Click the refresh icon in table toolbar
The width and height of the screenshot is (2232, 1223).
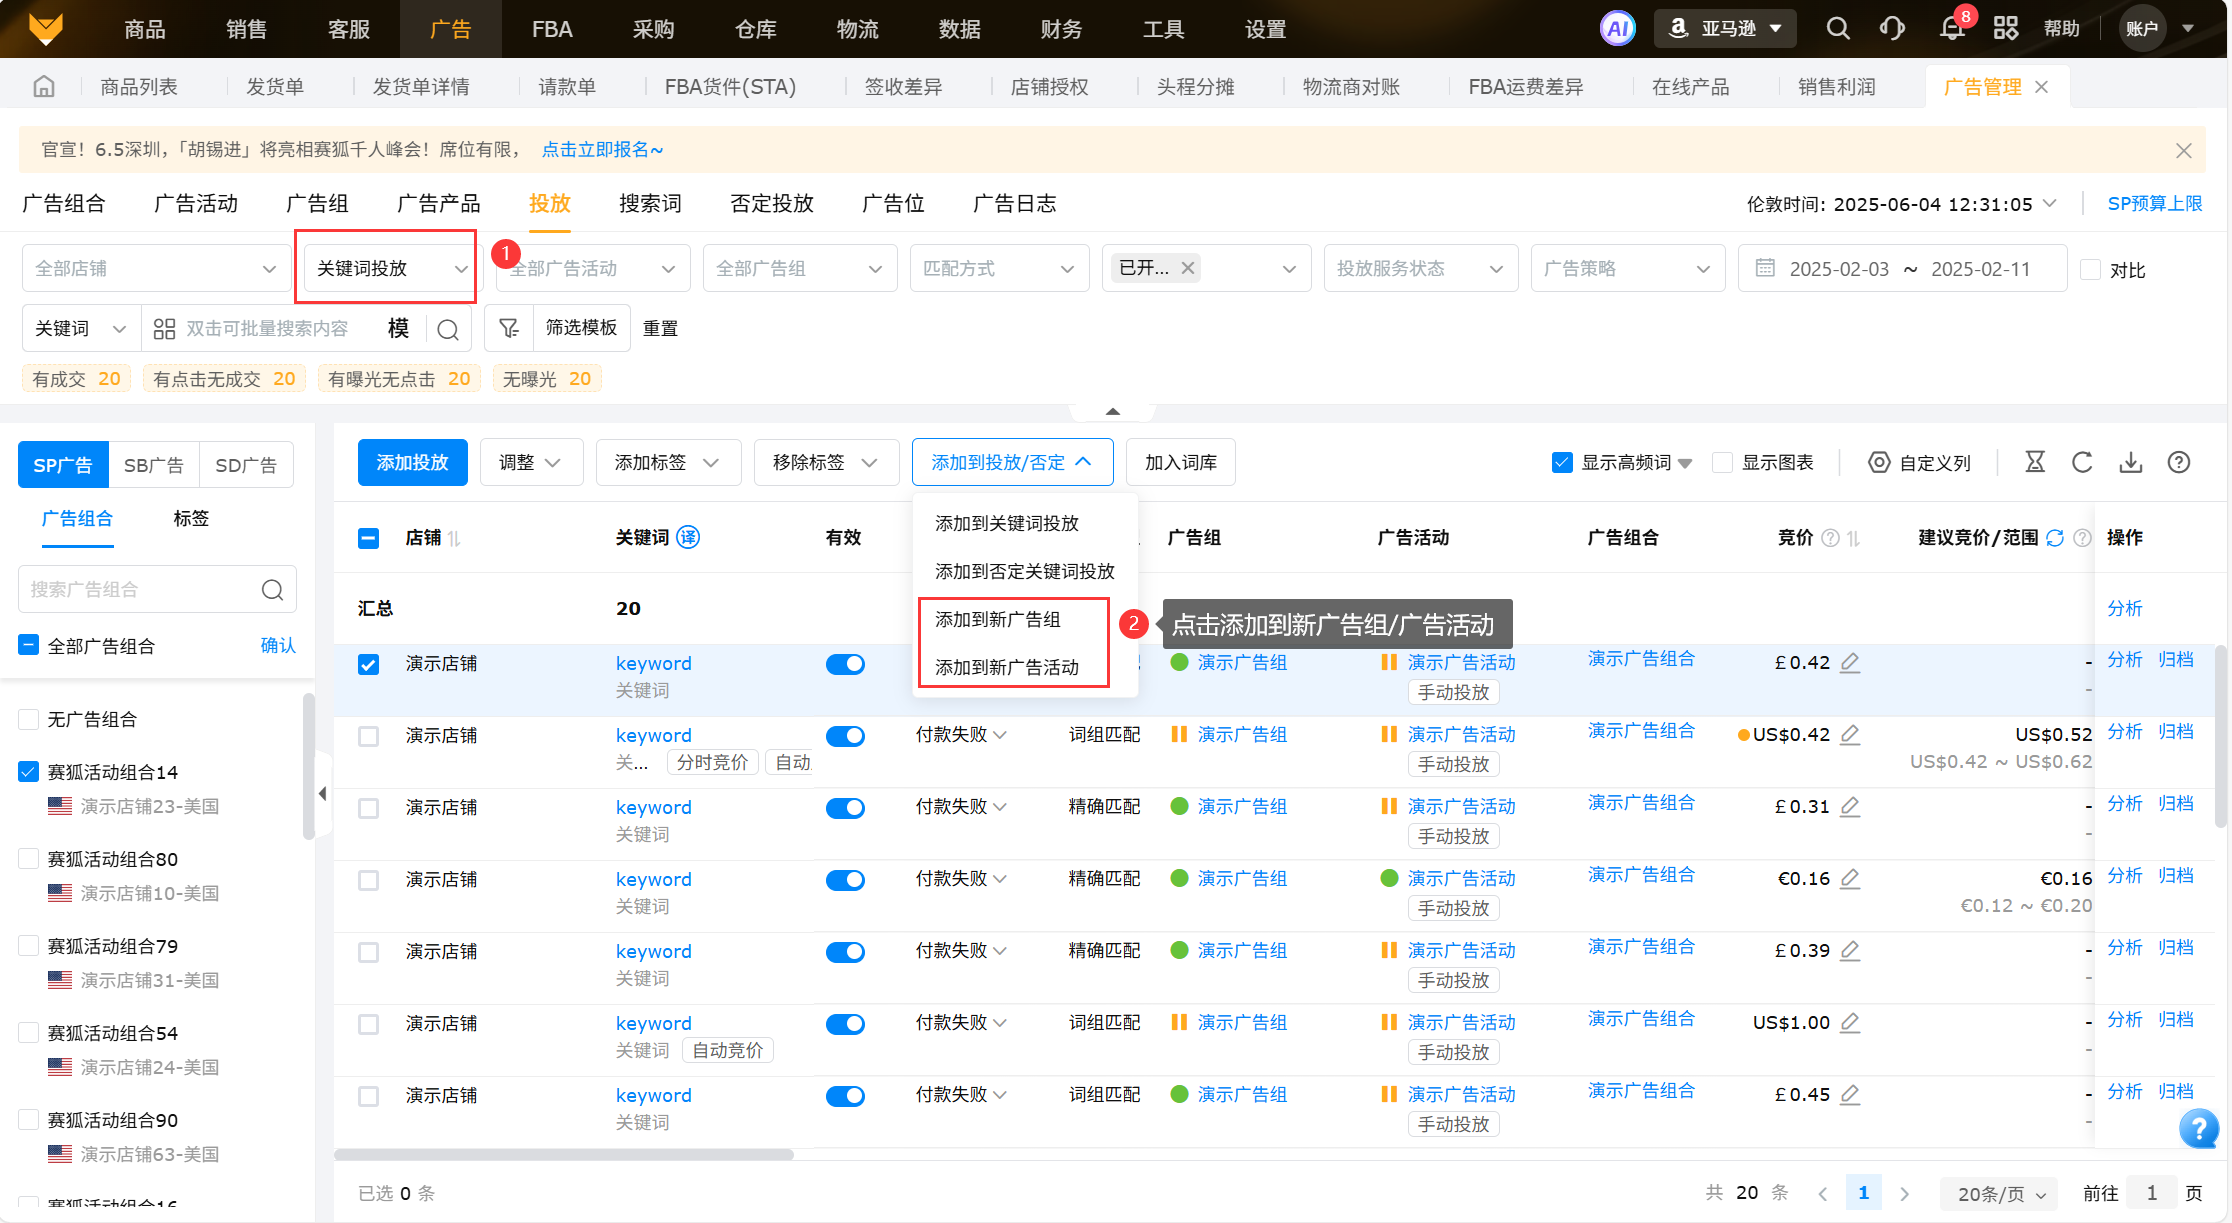tap(2082, 462)
